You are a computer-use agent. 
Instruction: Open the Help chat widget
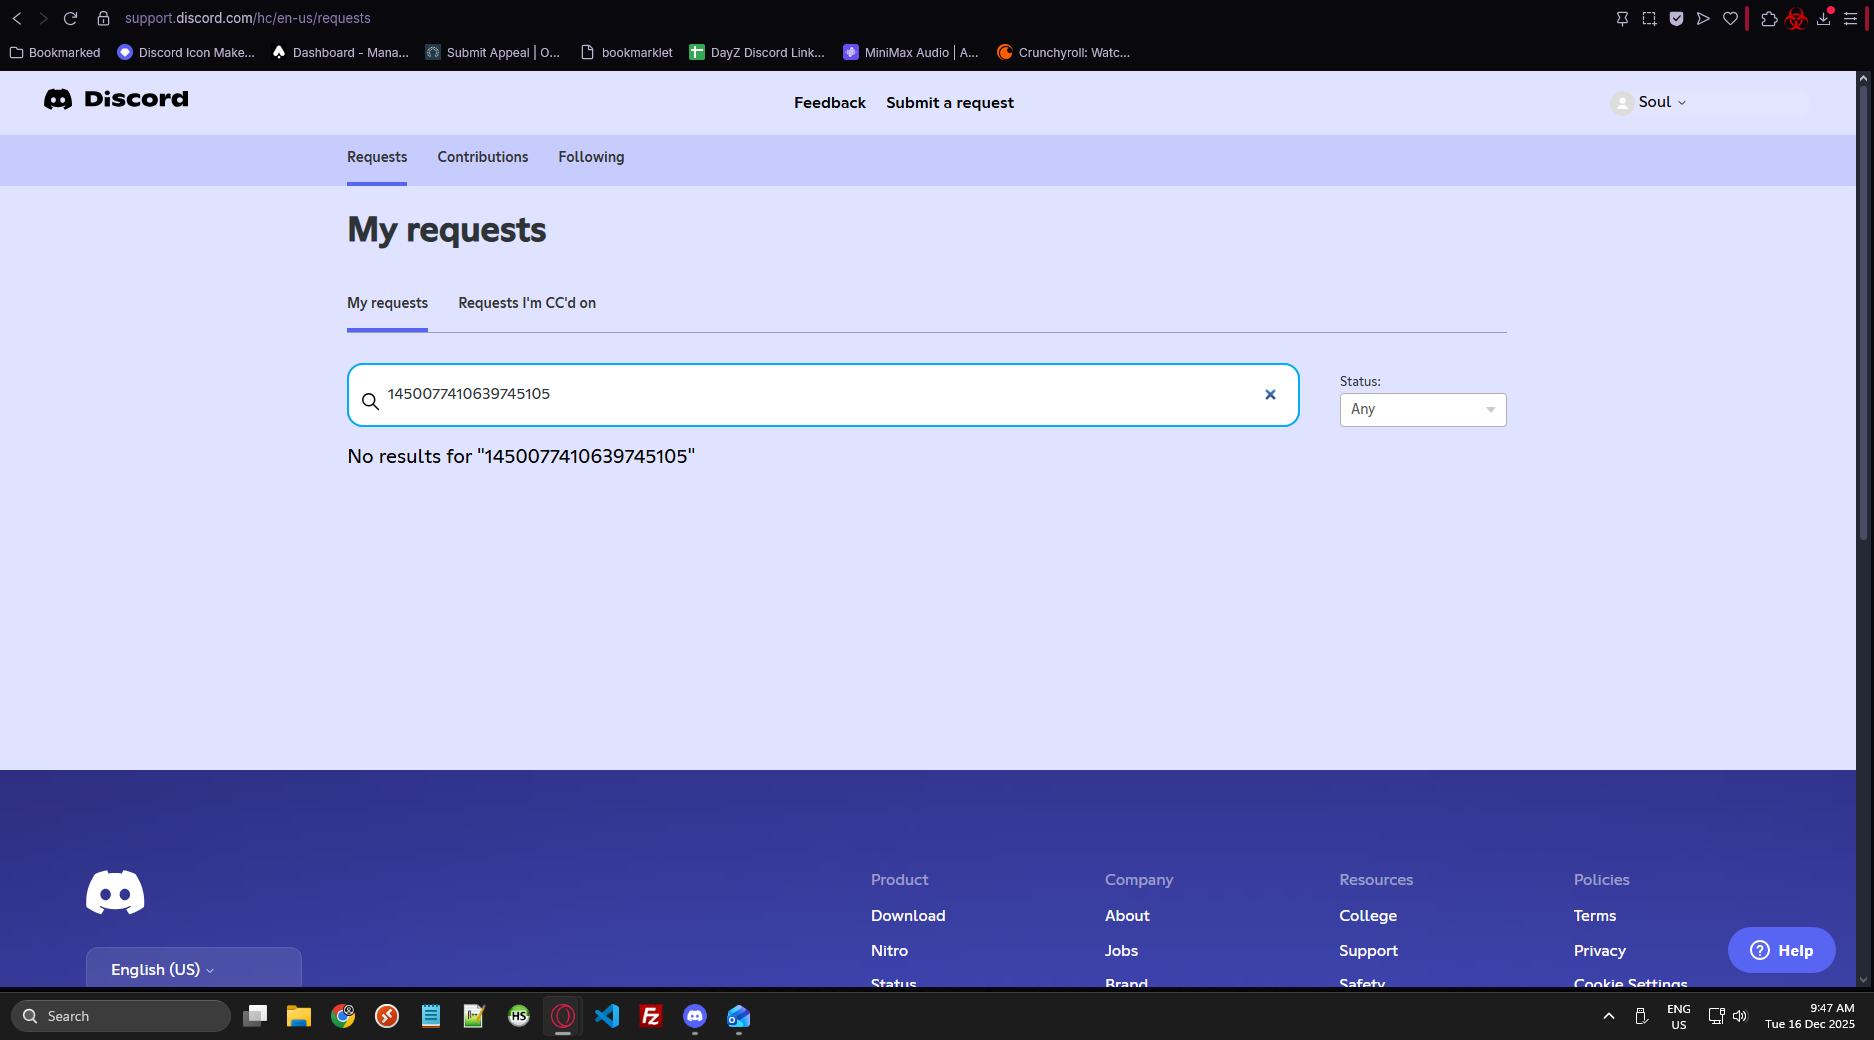(1781, 950)
